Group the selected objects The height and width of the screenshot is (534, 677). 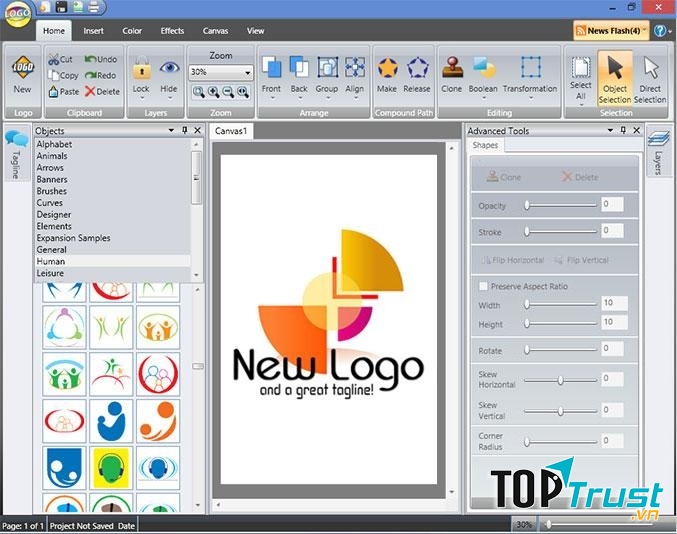327,76
